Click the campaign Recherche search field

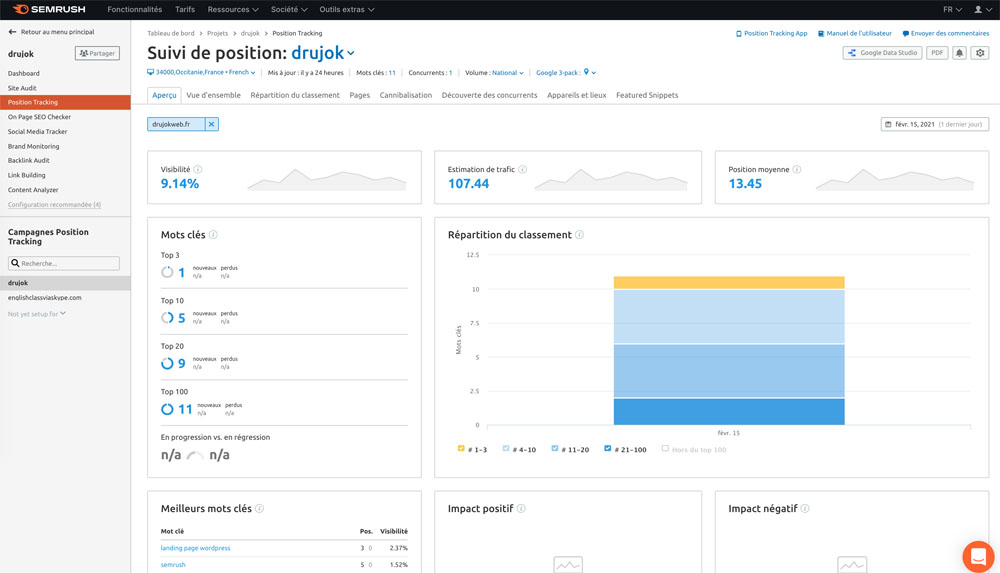click(x=64, y=263)
